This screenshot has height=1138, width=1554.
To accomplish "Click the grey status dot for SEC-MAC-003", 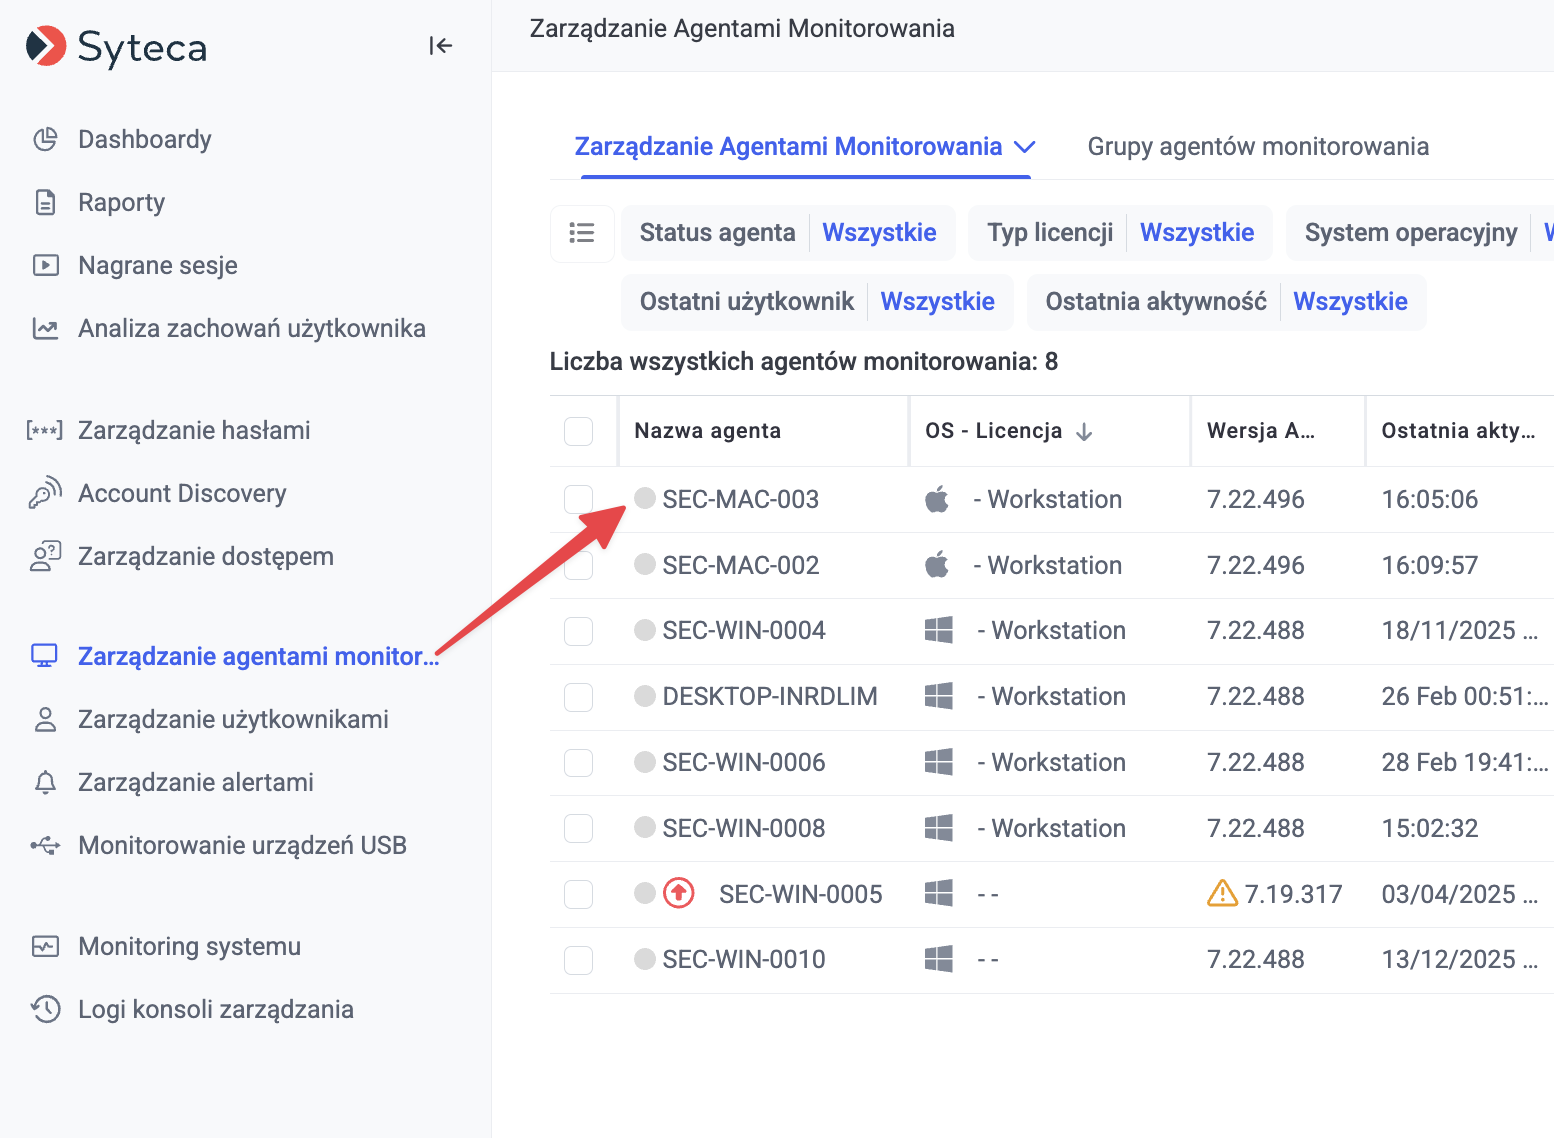I will (645, 498).
